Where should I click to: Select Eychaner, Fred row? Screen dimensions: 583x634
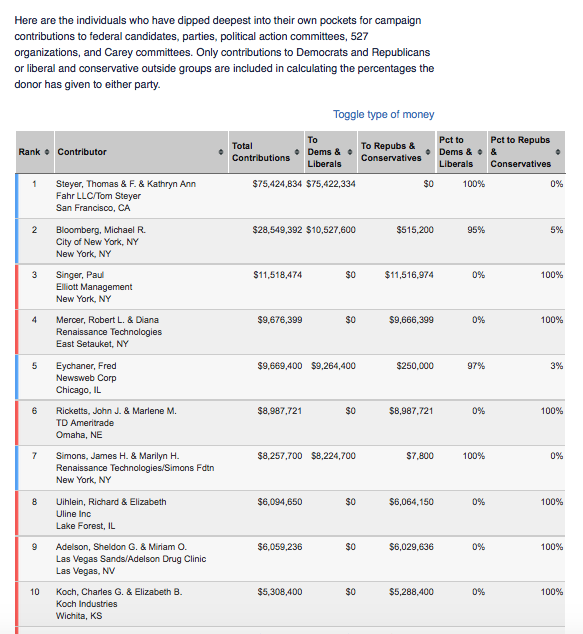pyautogui.click(x=290, y=378)
